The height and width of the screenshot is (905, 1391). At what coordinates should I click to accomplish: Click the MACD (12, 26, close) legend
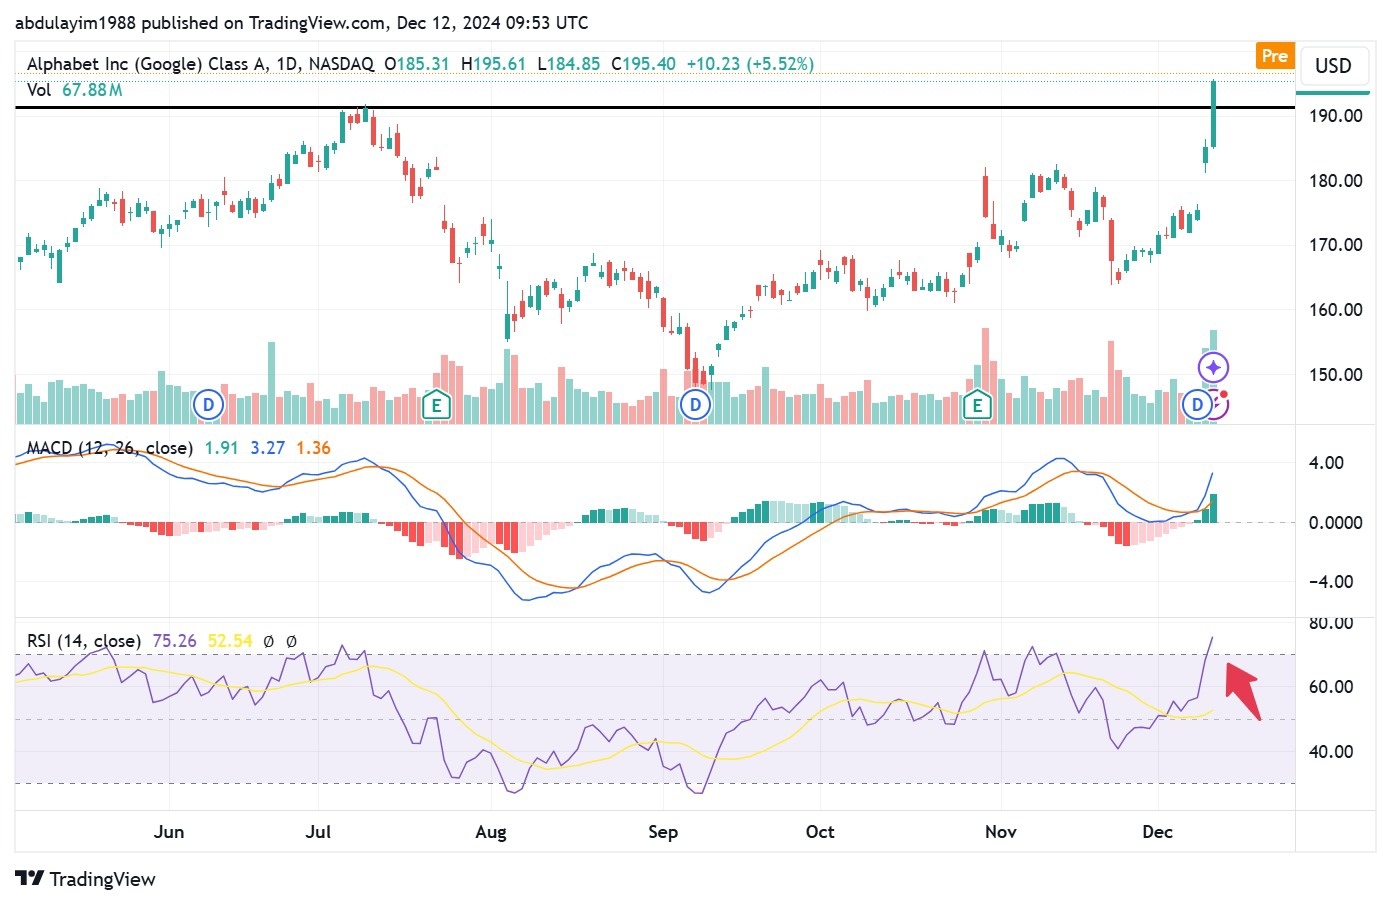click(110, 448)
